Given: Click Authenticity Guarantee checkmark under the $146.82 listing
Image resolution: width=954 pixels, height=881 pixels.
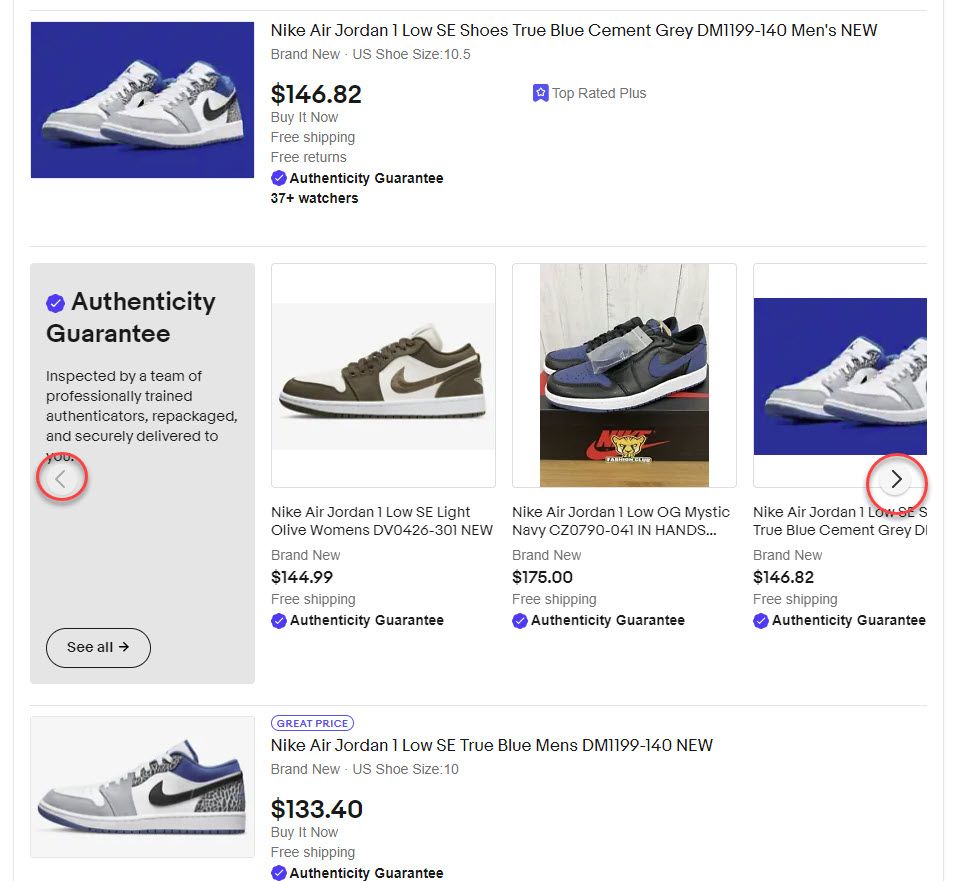Looking at the screenshot, I should (279, 178).
